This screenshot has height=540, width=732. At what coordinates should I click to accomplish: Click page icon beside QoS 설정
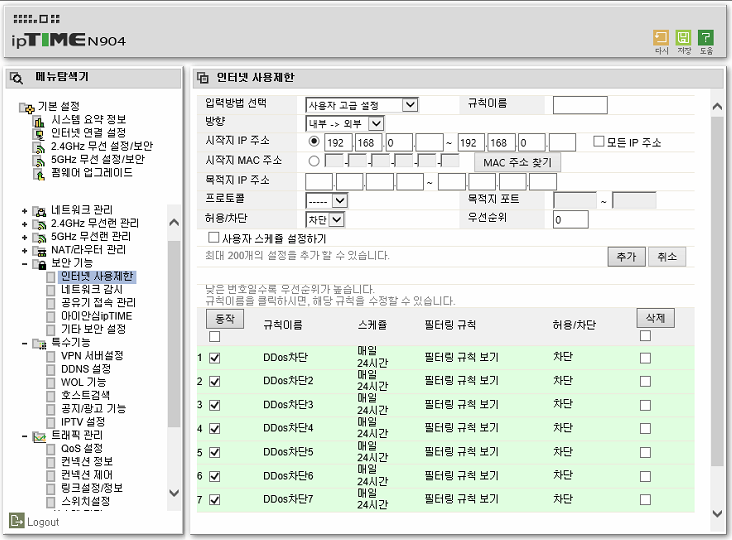point(51,449)
